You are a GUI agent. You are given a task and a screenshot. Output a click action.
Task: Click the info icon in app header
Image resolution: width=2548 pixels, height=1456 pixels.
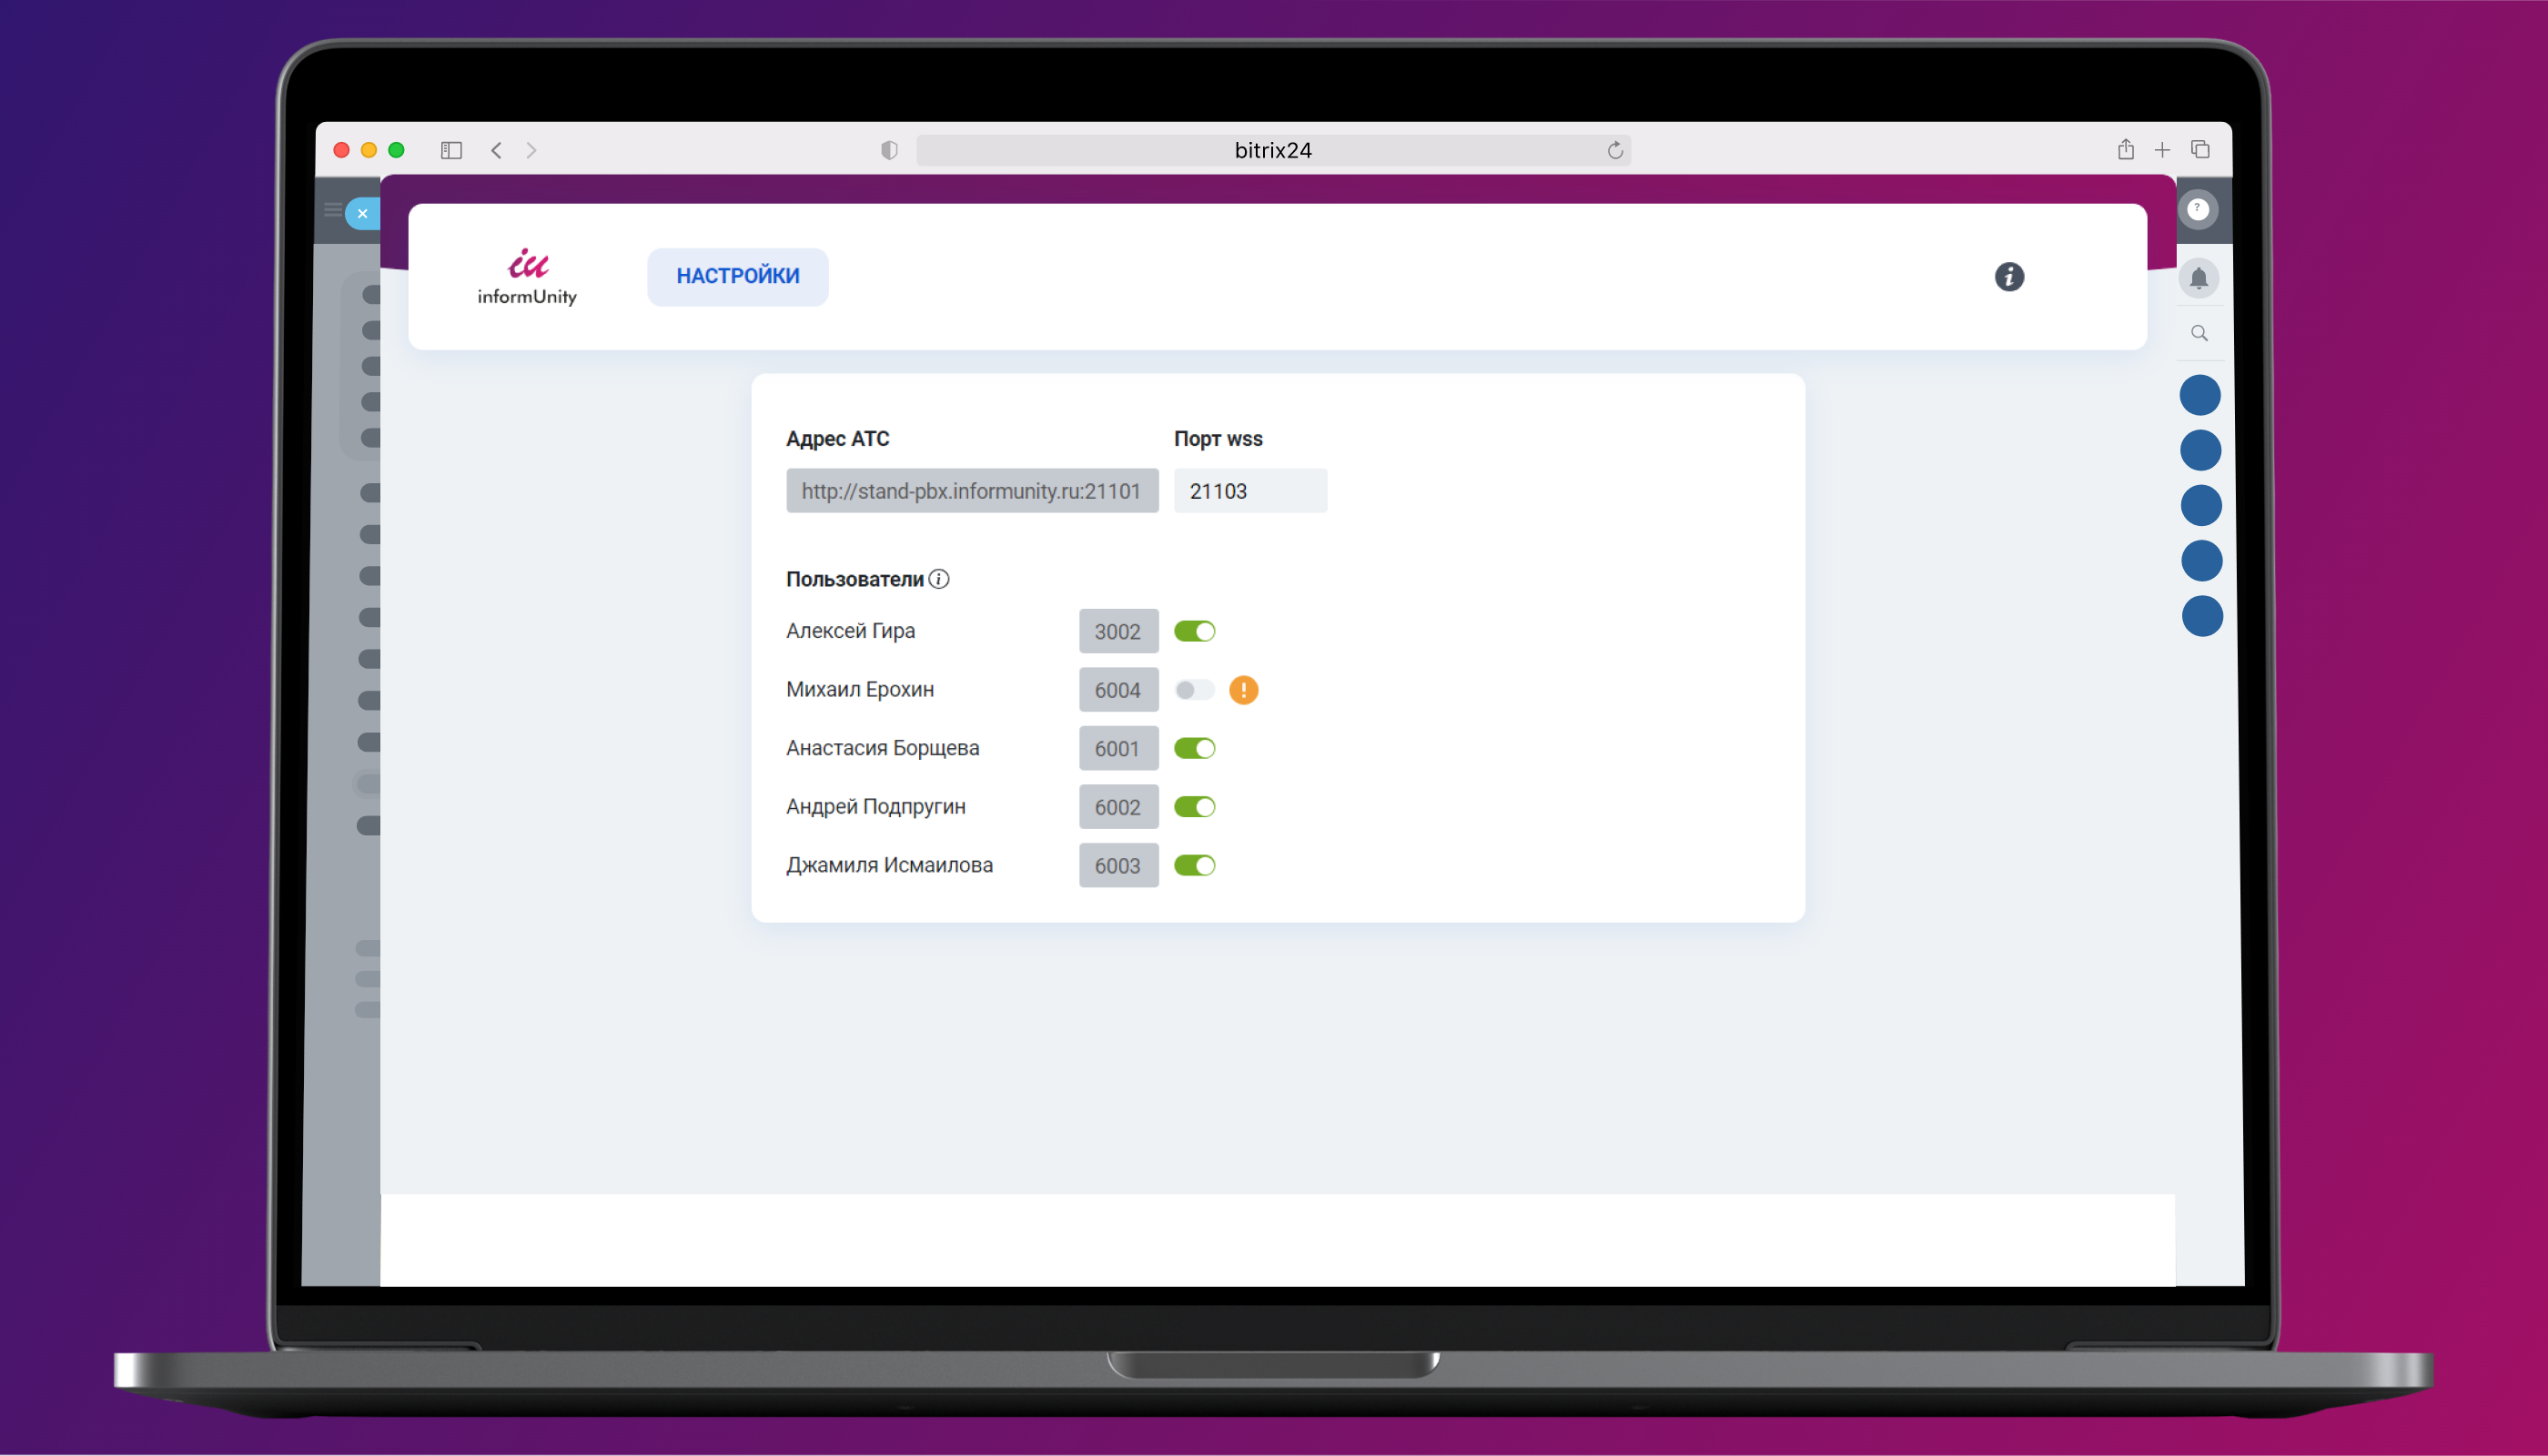(2008, 277)
